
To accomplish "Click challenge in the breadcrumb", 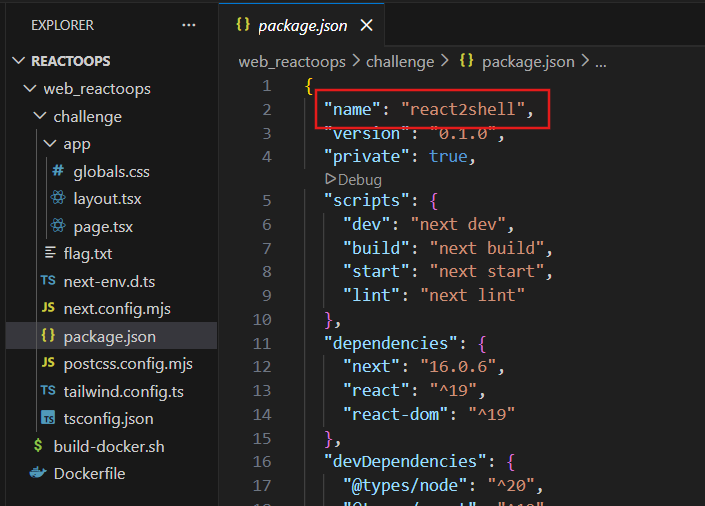I will [x=400, y=62].
